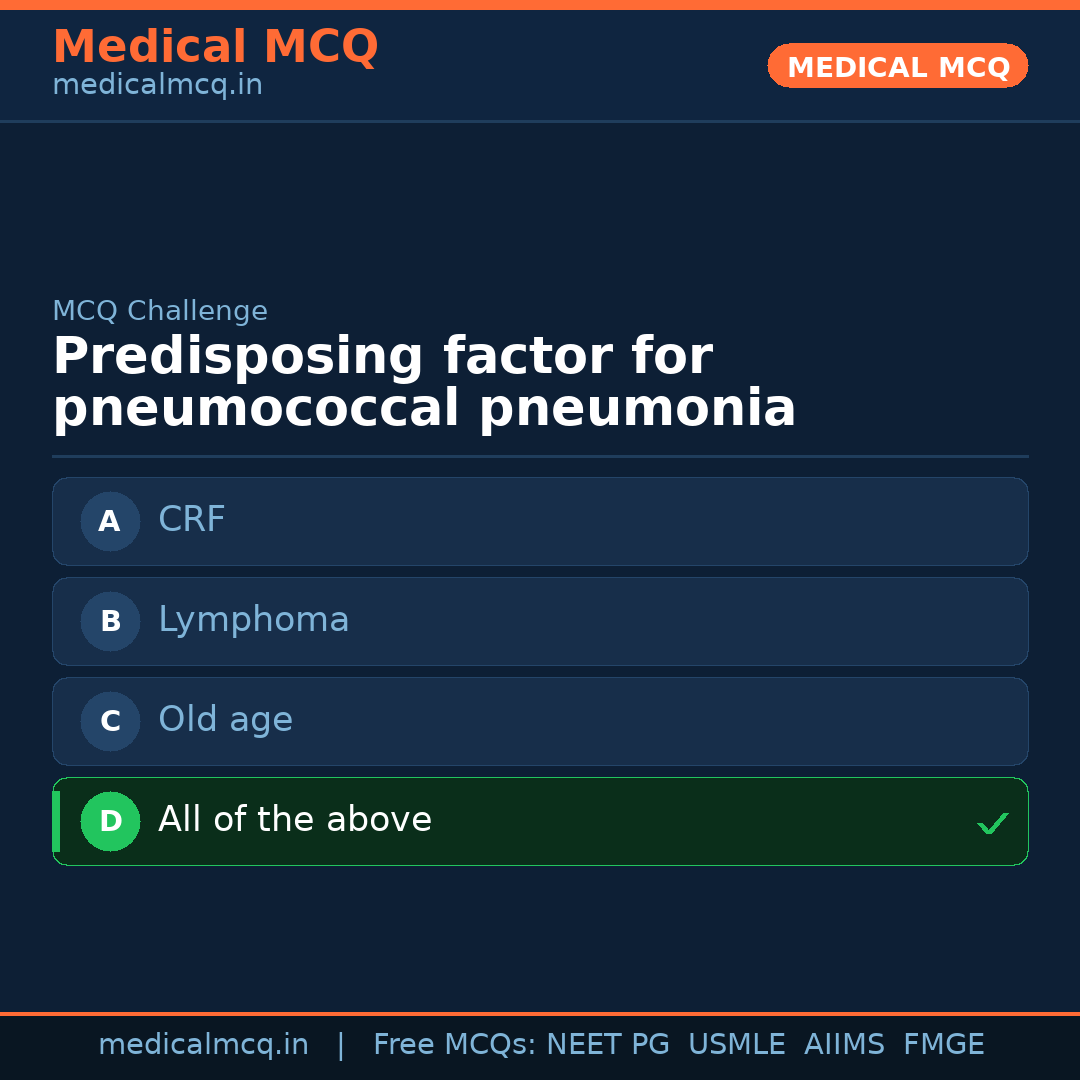The width and height of the screenshot is (1080, 1080).
Task: Click the orange MEDICAL MCQ badge
Action: (898, 66)
